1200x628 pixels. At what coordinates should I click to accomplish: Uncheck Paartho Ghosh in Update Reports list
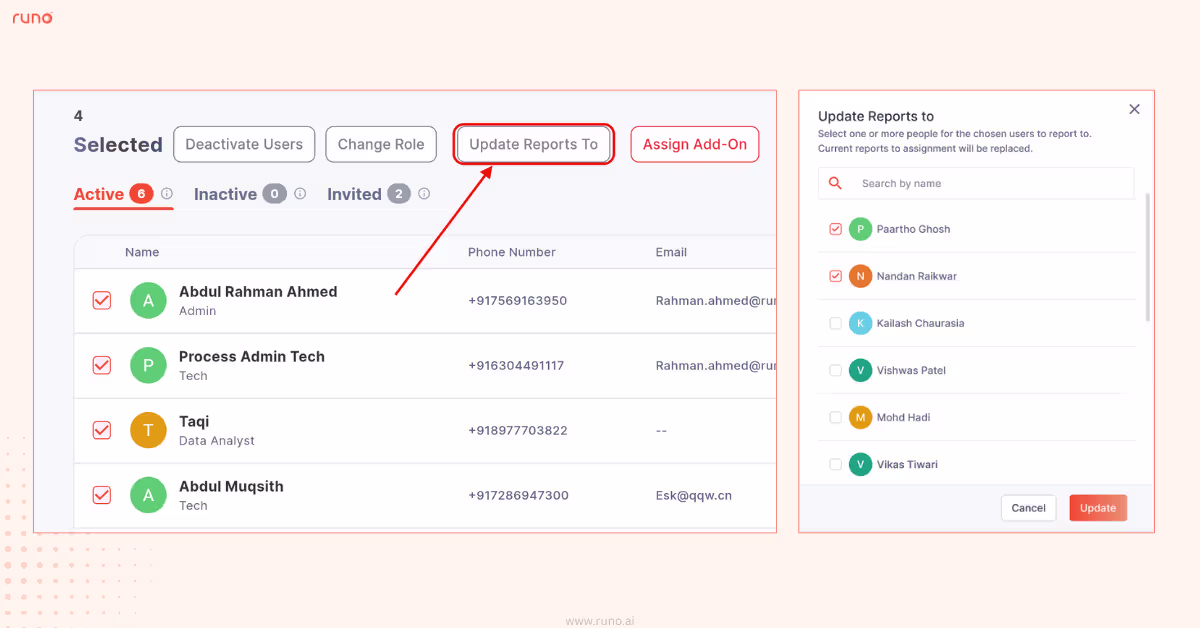[835, 229]
